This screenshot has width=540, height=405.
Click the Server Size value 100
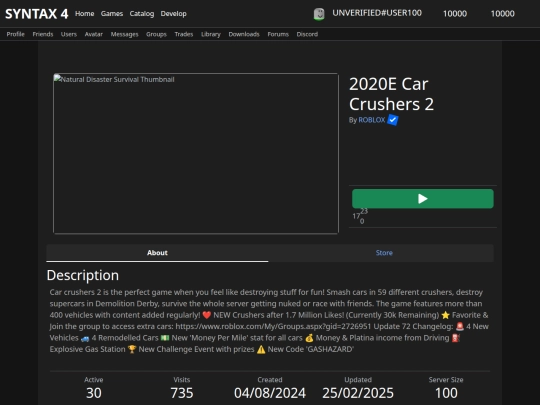[x=446, y=393]
